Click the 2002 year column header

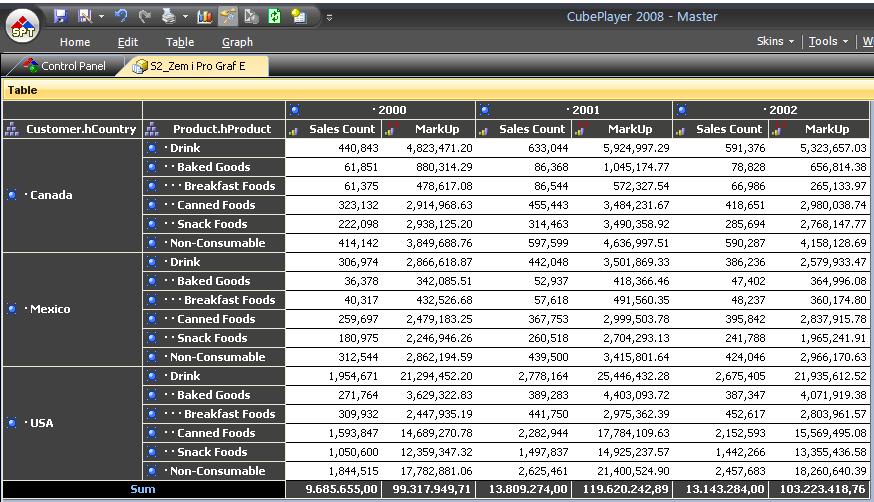[771, 110]
